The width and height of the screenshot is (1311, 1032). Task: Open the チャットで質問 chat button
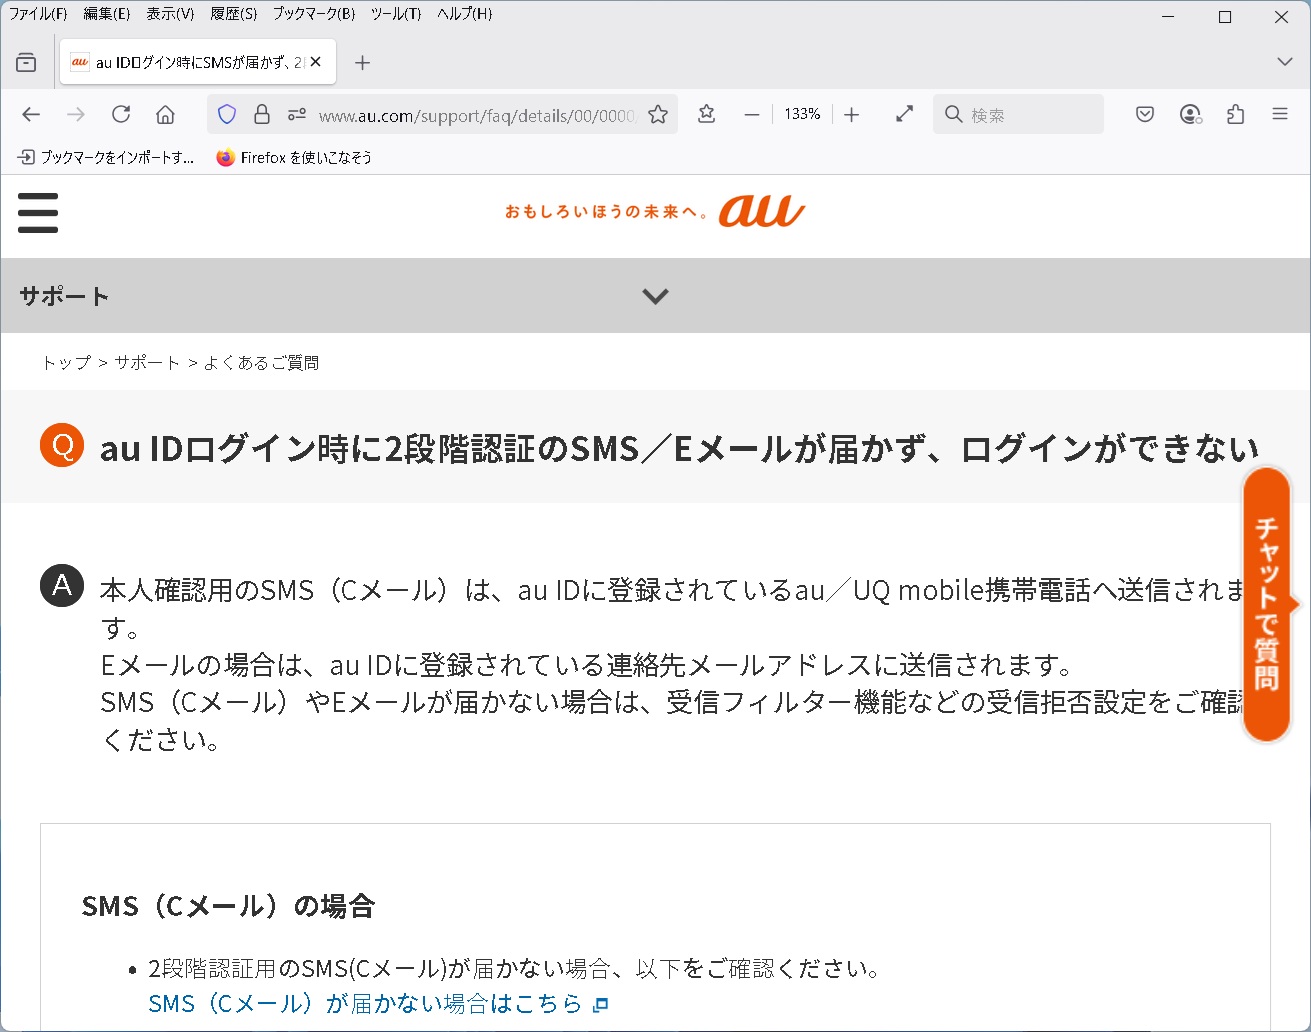pyautogui.click(x=1268, y=605)
